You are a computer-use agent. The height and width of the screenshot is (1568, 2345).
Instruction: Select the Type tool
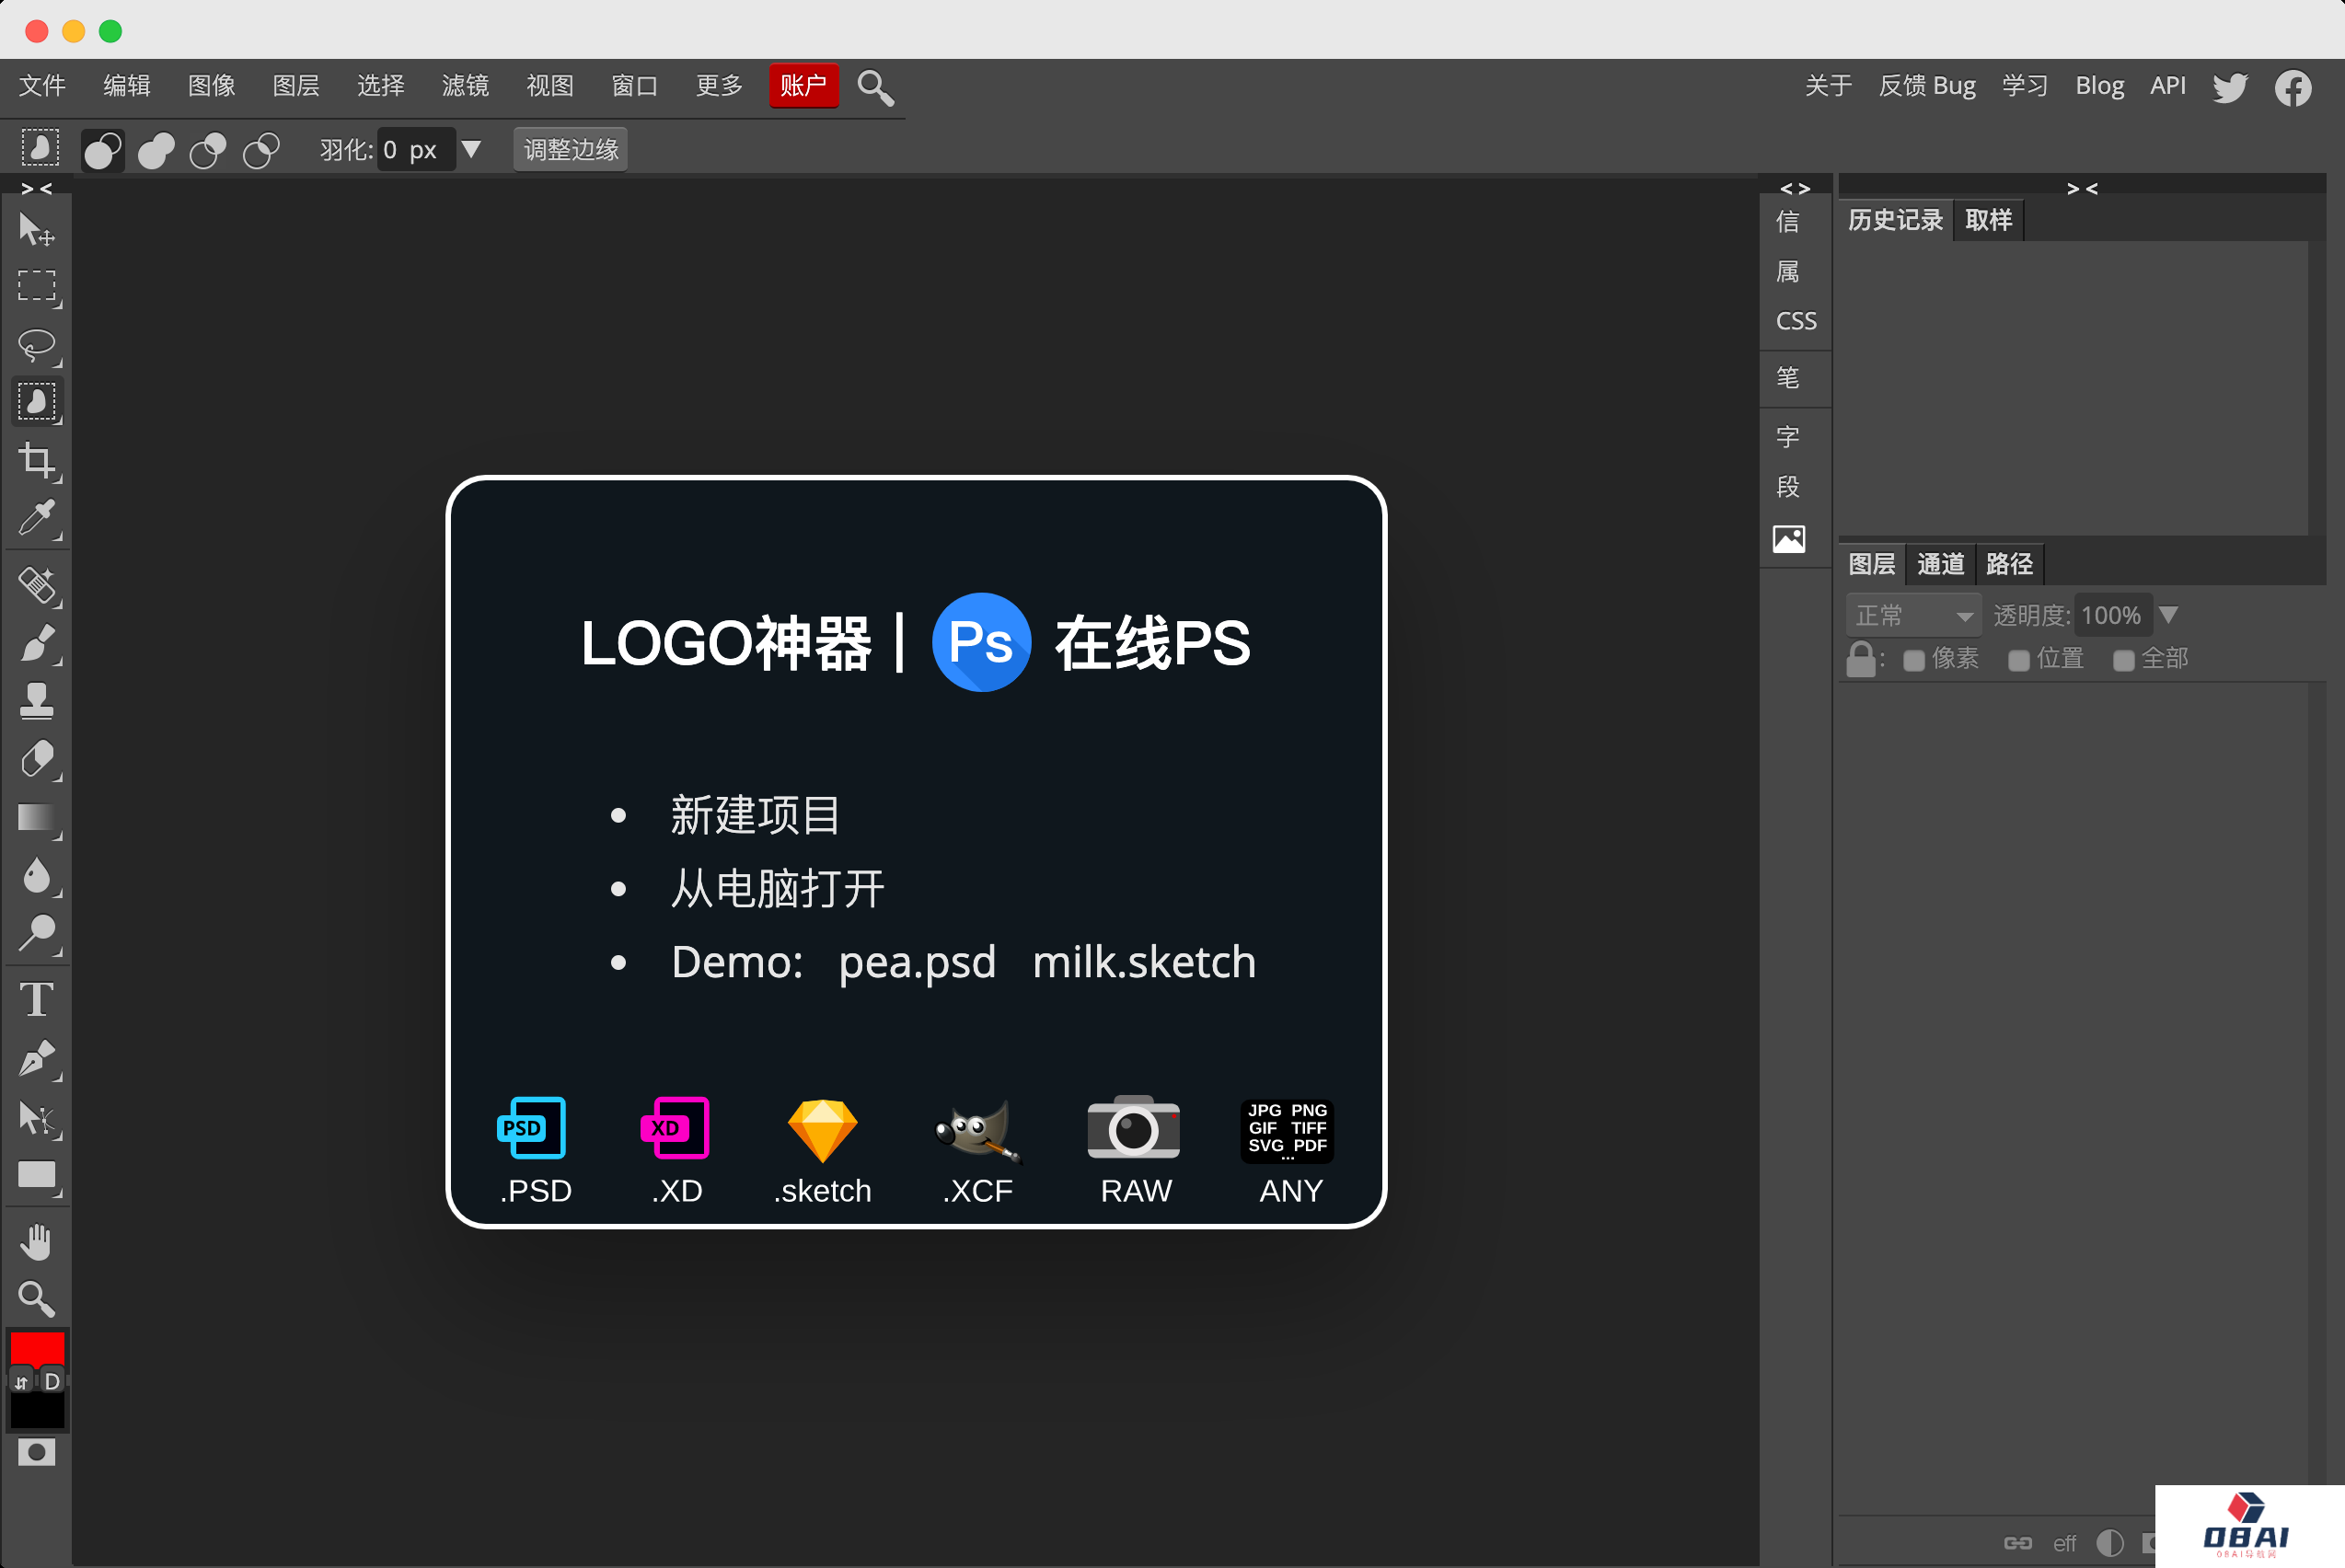[37, 999]
